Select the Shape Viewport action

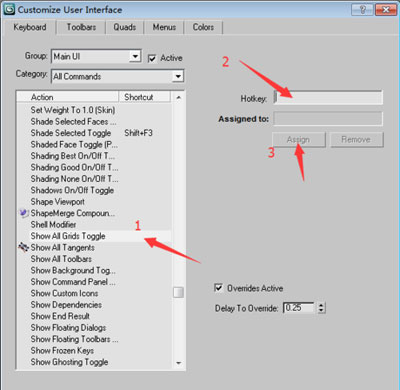57,201
